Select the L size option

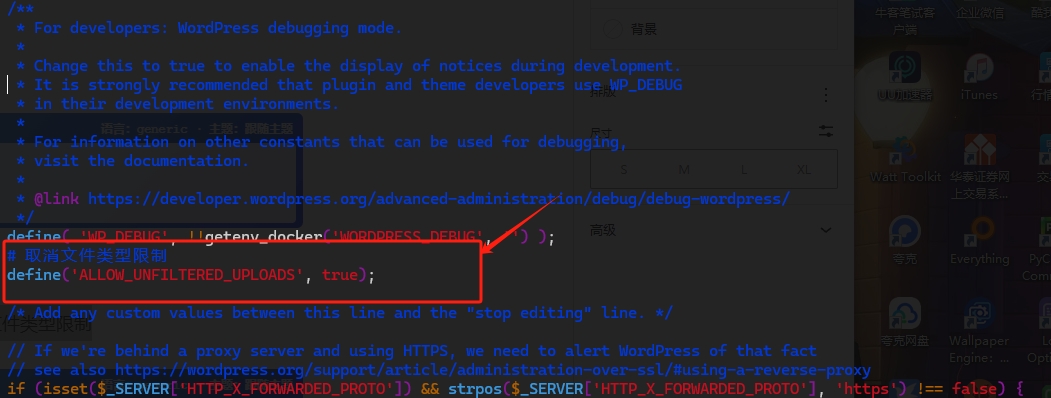[743, 170]
